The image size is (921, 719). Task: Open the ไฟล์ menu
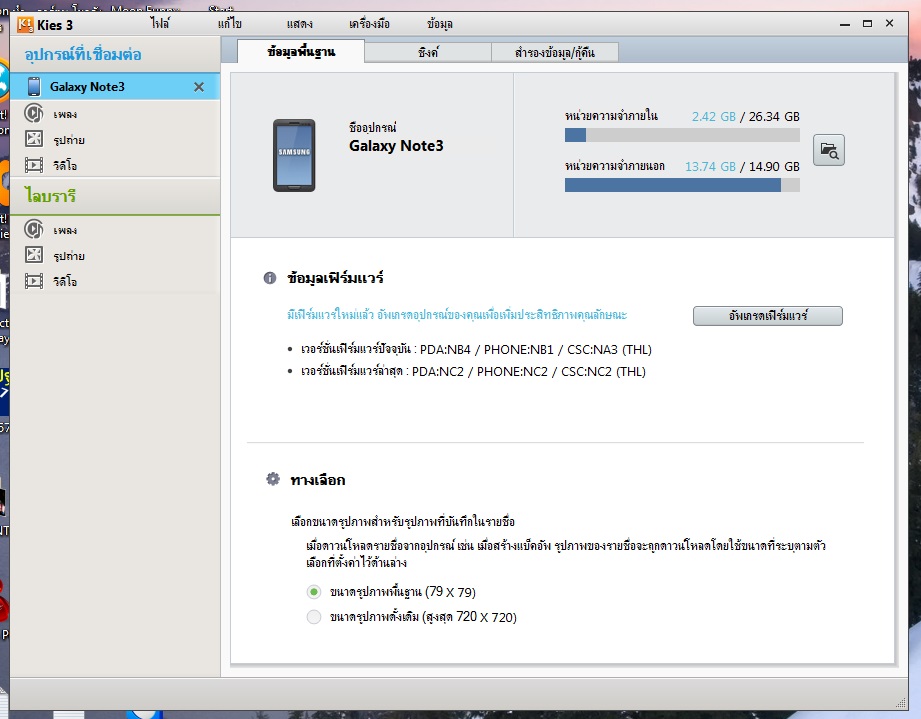coord(160,23)
